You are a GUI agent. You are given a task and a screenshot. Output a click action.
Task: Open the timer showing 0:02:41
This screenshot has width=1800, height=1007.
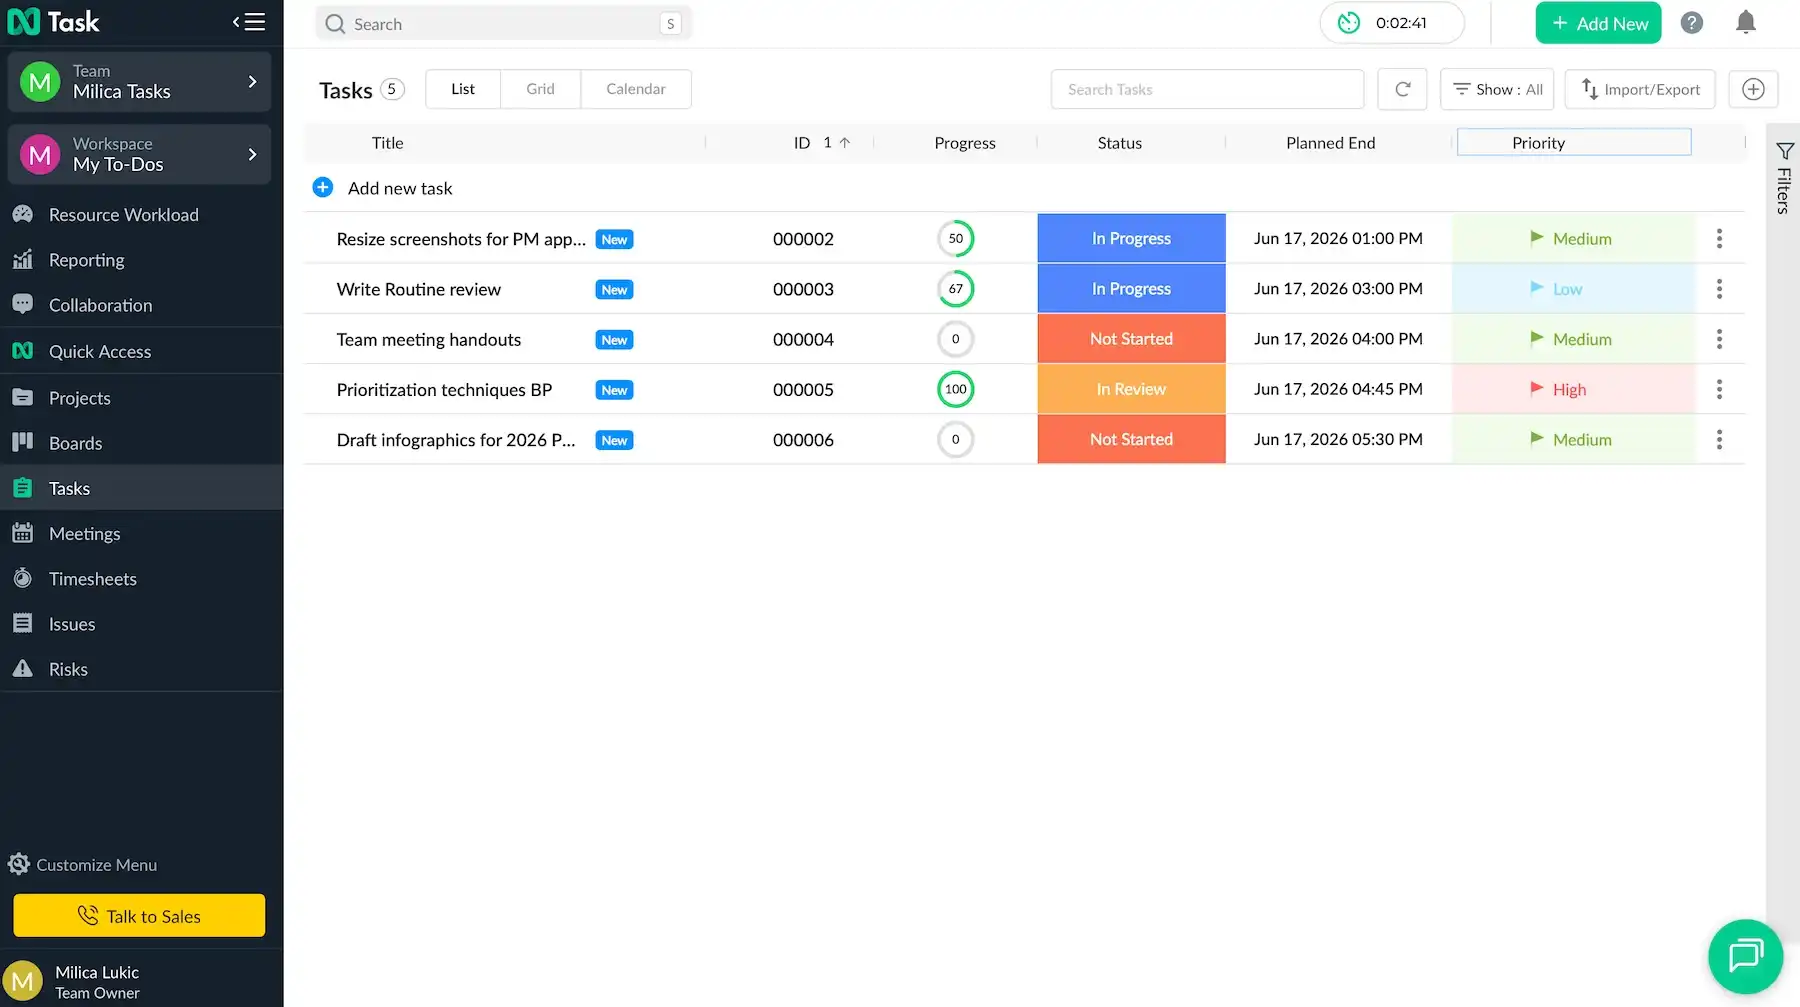click(x=1392, y=23)
